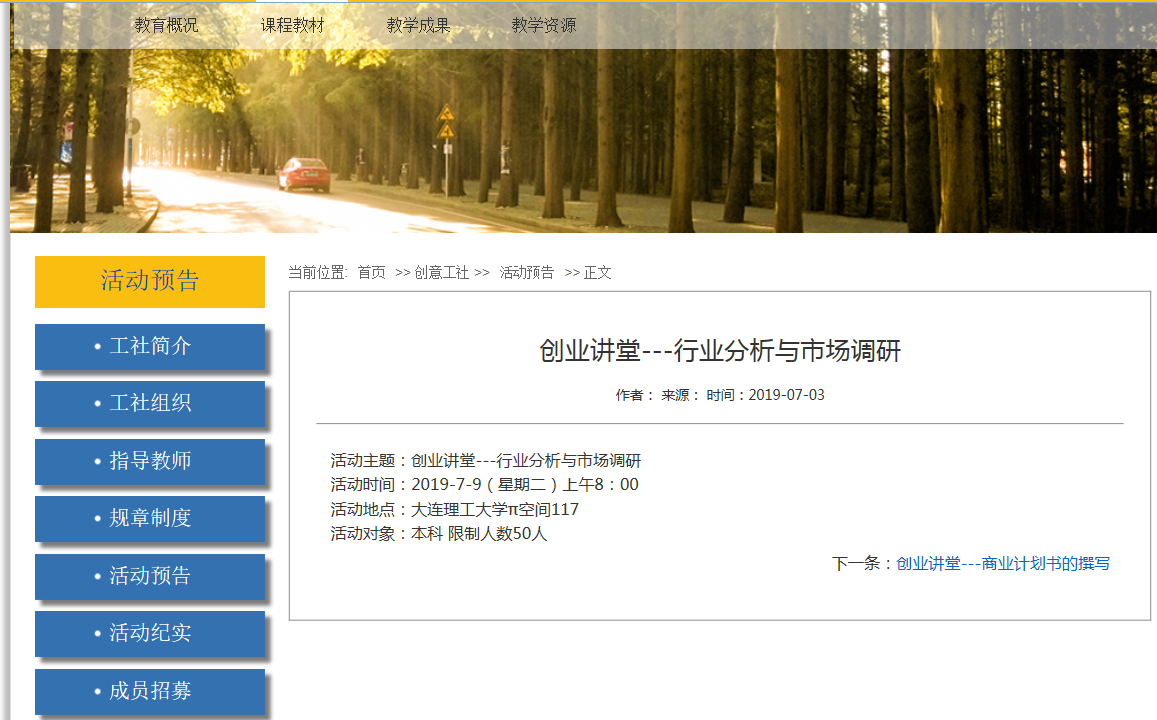Screen dimensions: 1157x720
Task: Open the 课程教材 navigation menu
Action: (x=292, y=25)
